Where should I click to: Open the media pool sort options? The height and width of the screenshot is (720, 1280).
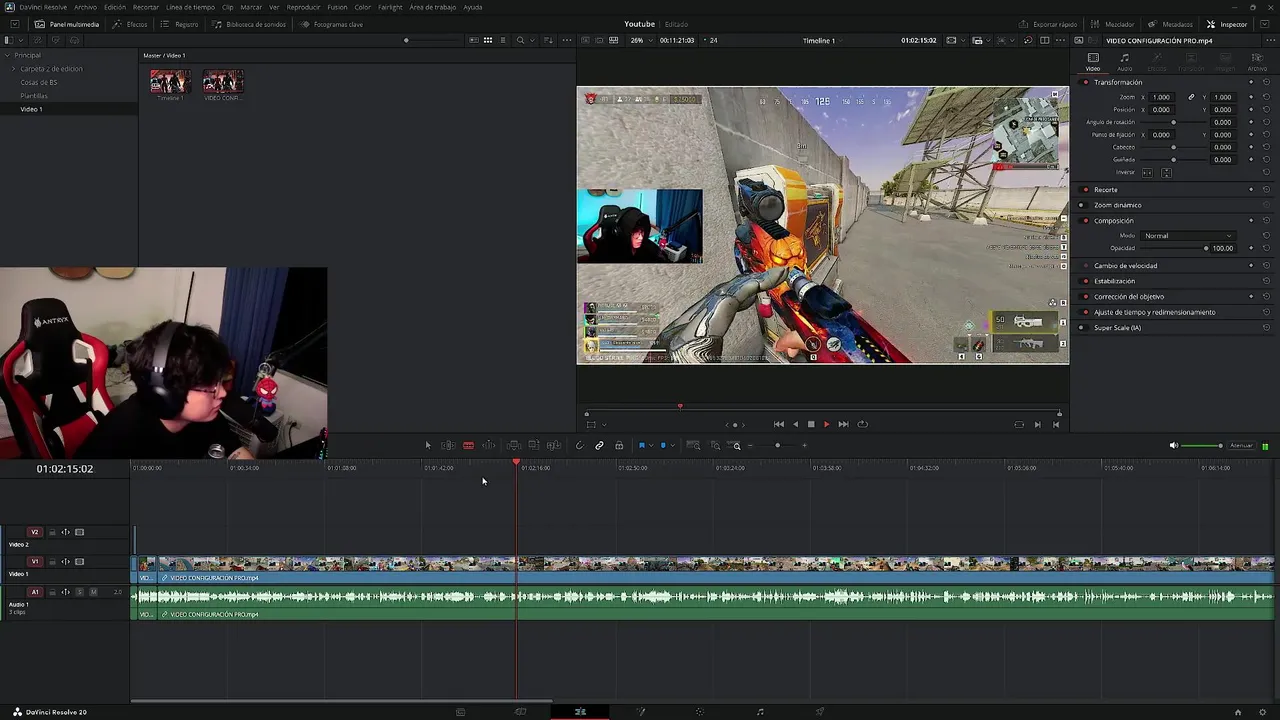coord(549,40)
